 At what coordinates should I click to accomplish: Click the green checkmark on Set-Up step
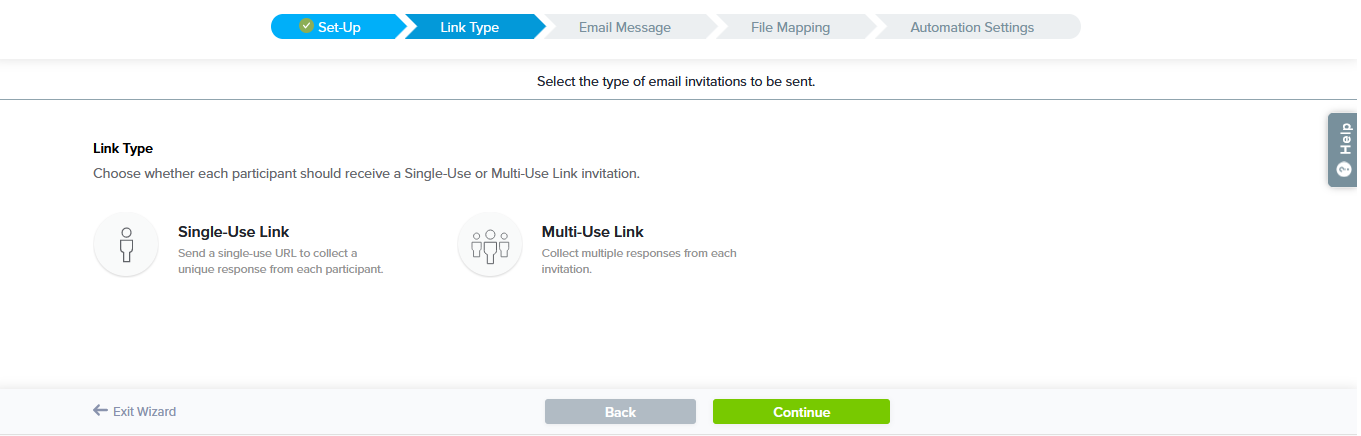point(307,27)
